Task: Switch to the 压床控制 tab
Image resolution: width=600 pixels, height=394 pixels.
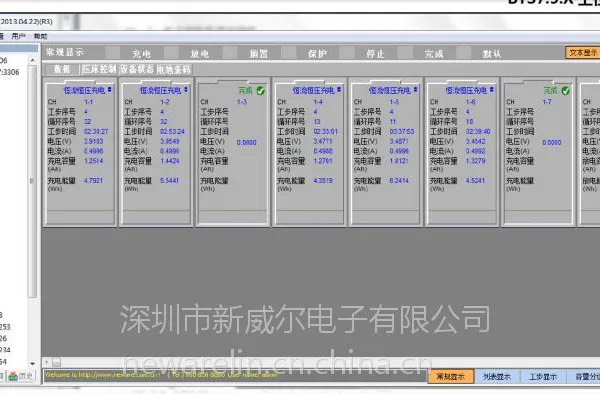Action: click(99, 69)
